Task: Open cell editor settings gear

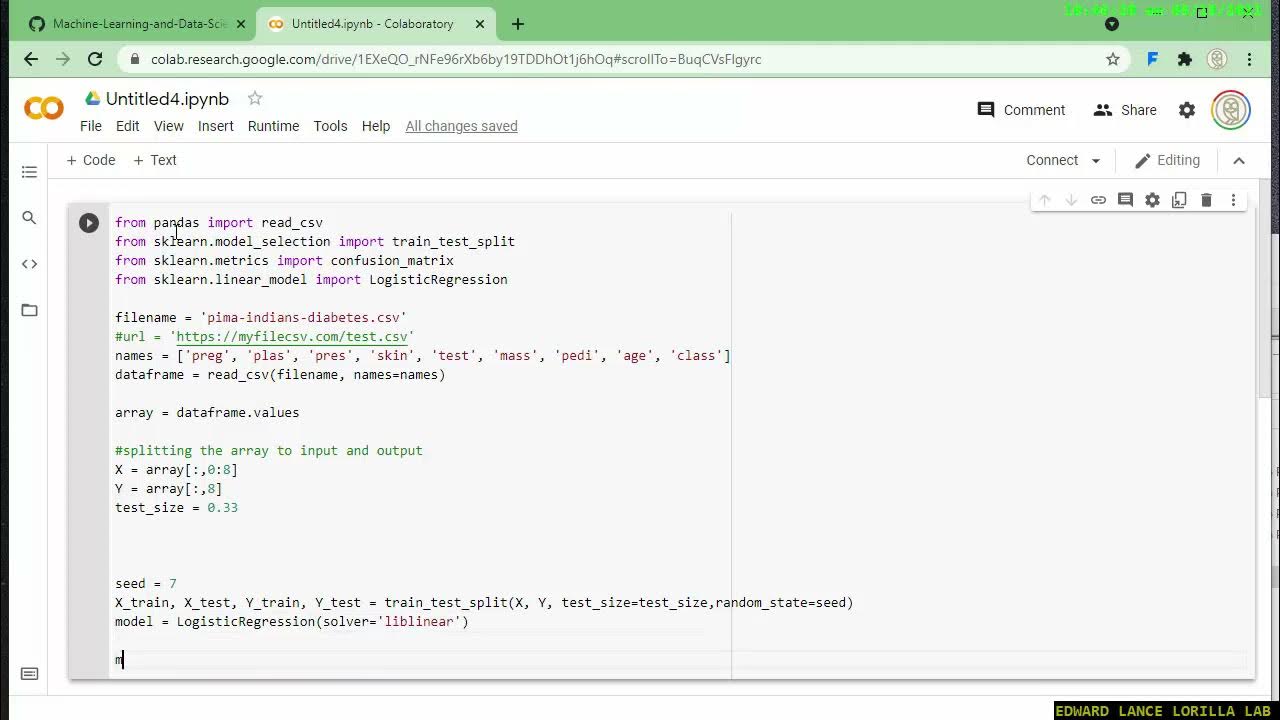Action: (x=1152, y=200)
